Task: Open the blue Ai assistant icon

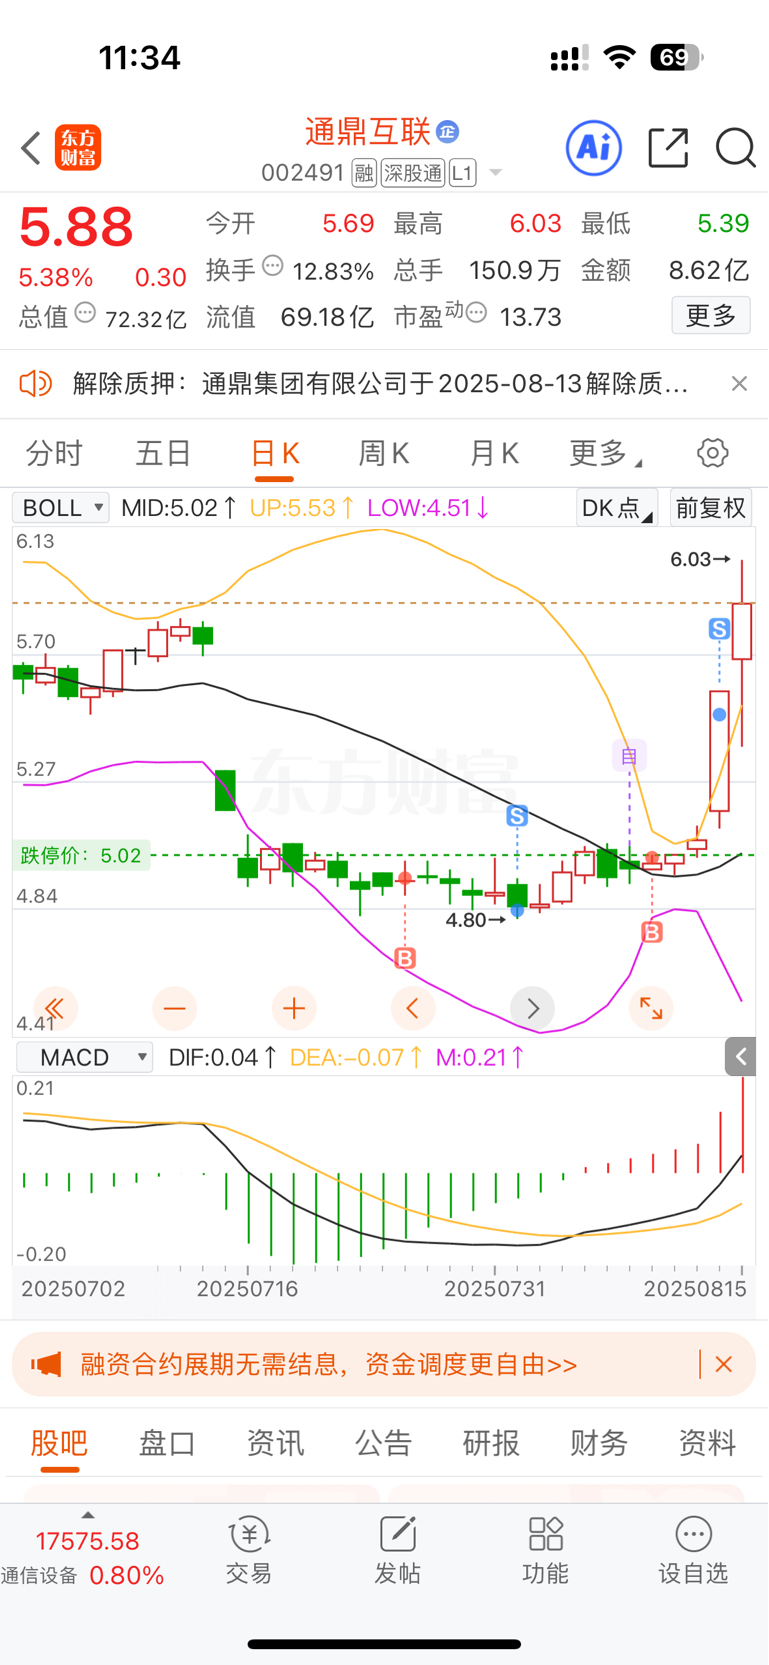Action: (594, 148)
